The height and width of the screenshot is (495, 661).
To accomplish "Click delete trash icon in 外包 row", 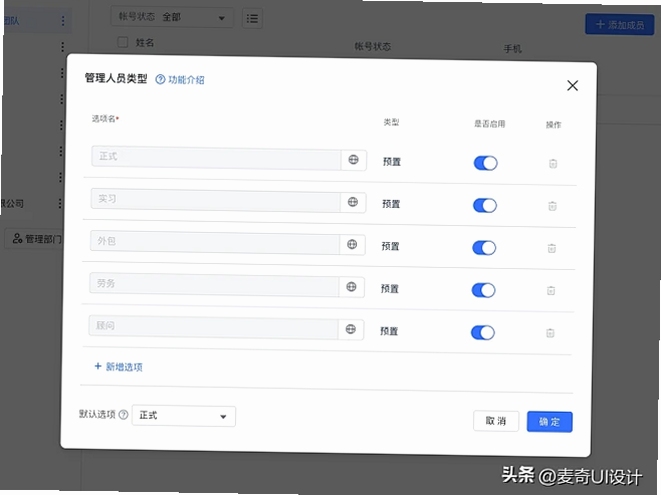I will (551, 248).
